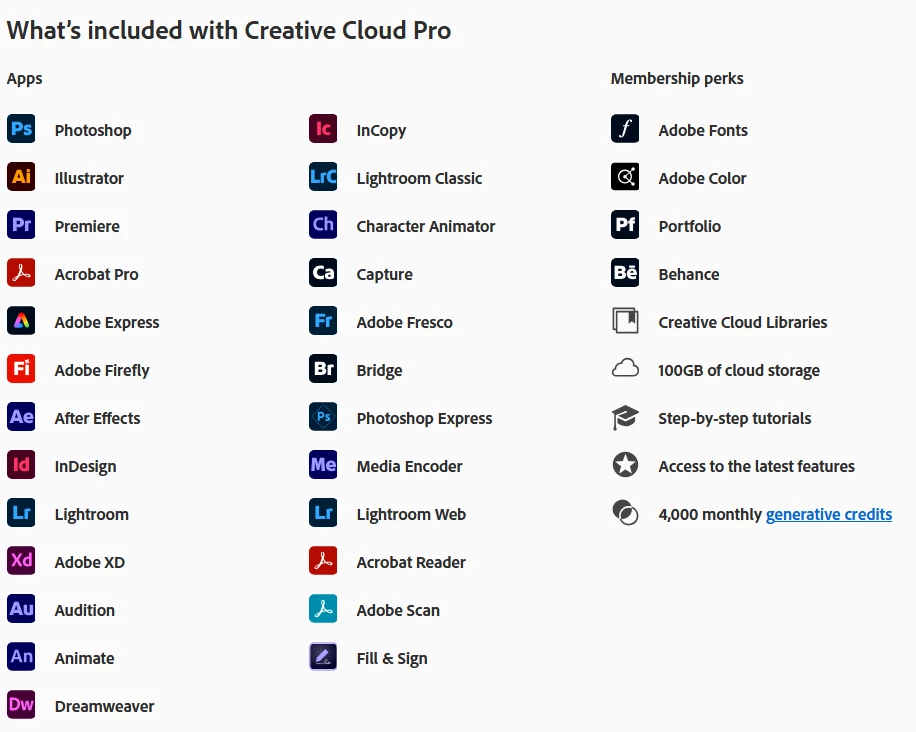Viewport: 916px width, 732px height.
Task: Click the Acrobat Pro icon
Action: 21,273
